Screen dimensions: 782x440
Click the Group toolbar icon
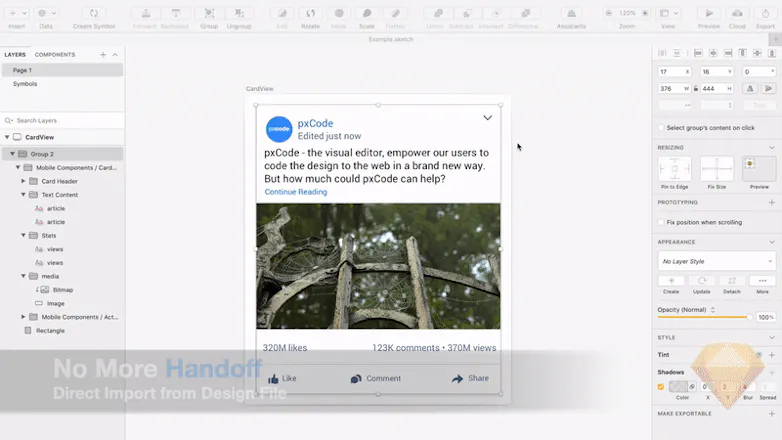tap(209, 13)
